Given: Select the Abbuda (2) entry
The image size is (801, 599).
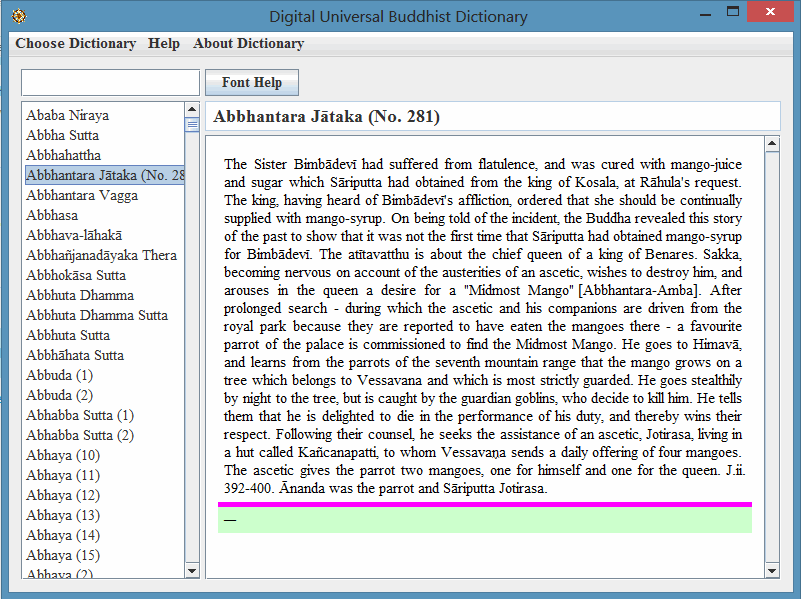Looking at the screenshot, I should [x=59, y=395].
